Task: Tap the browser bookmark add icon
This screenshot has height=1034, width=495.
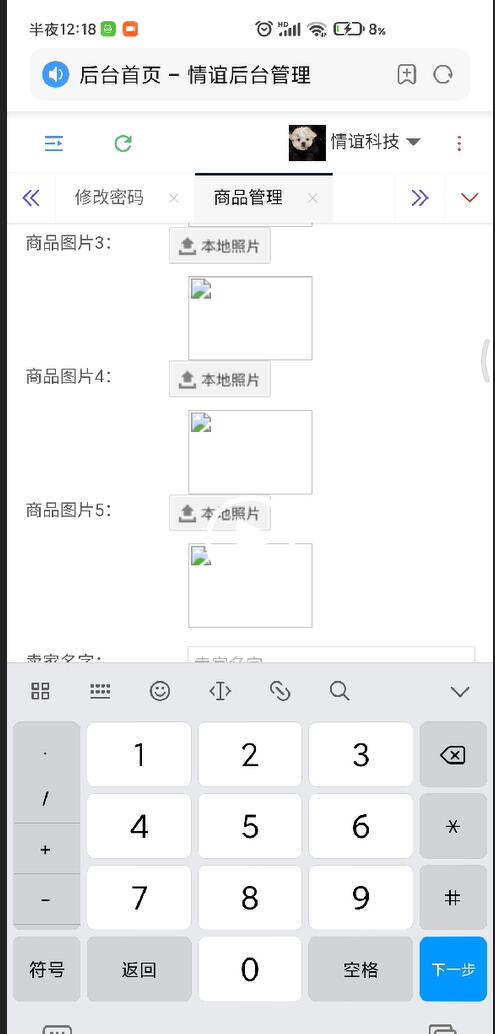Action: coord(407,75)
